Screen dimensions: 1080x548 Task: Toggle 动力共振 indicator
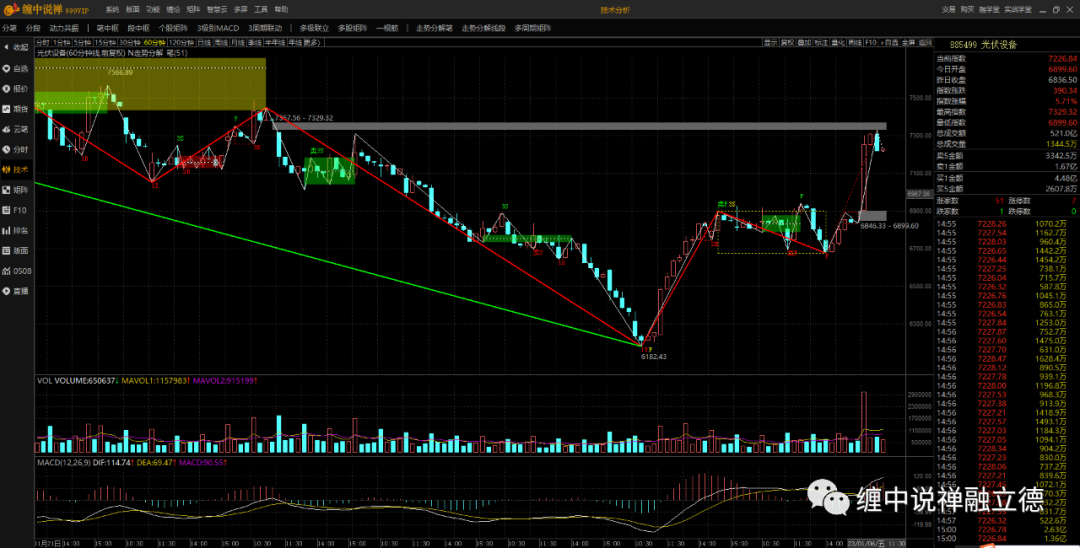[x=64, y=28]
